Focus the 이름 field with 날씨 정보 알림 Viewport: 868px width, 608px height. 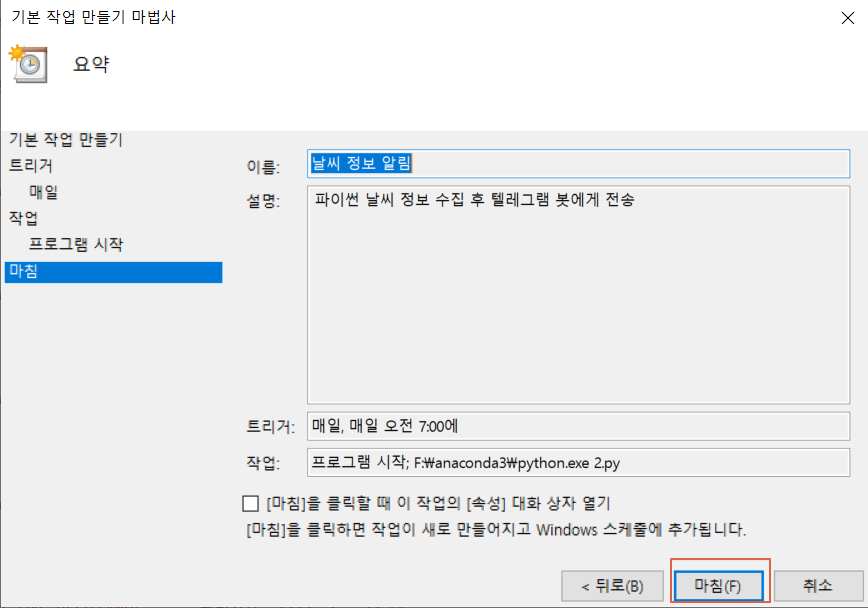(x=578, y=163)
